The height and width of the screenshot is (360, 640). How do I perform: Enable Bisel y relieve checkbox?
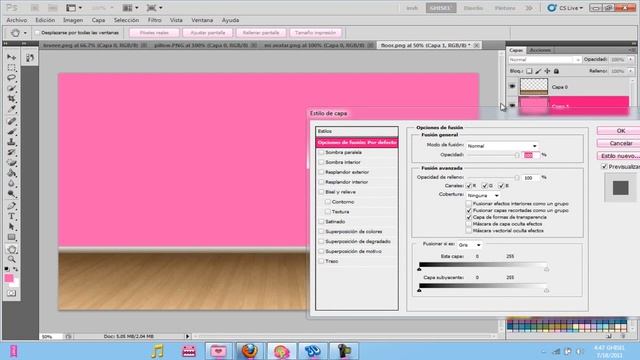(x=321, y=192)
